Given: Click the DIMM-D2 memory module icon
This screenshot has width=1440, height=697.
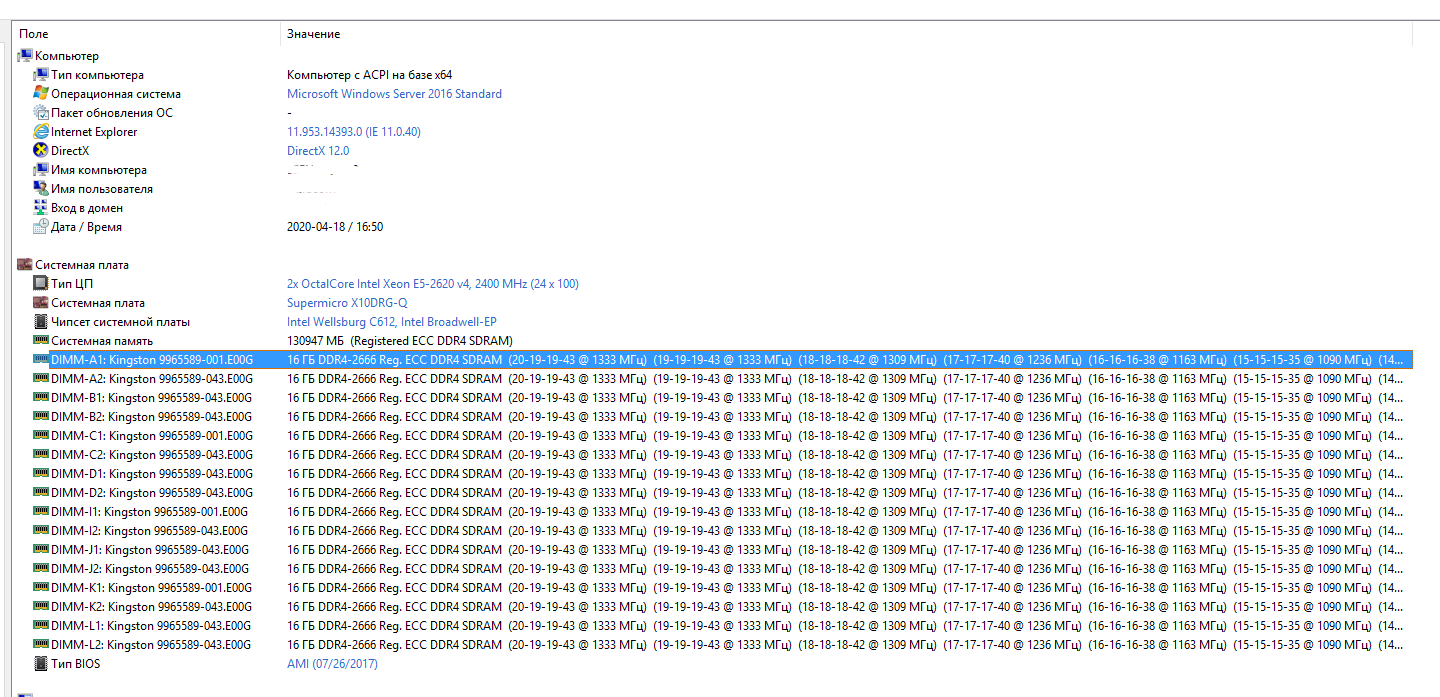Looking at the screenshot, I should click(41, 493).
